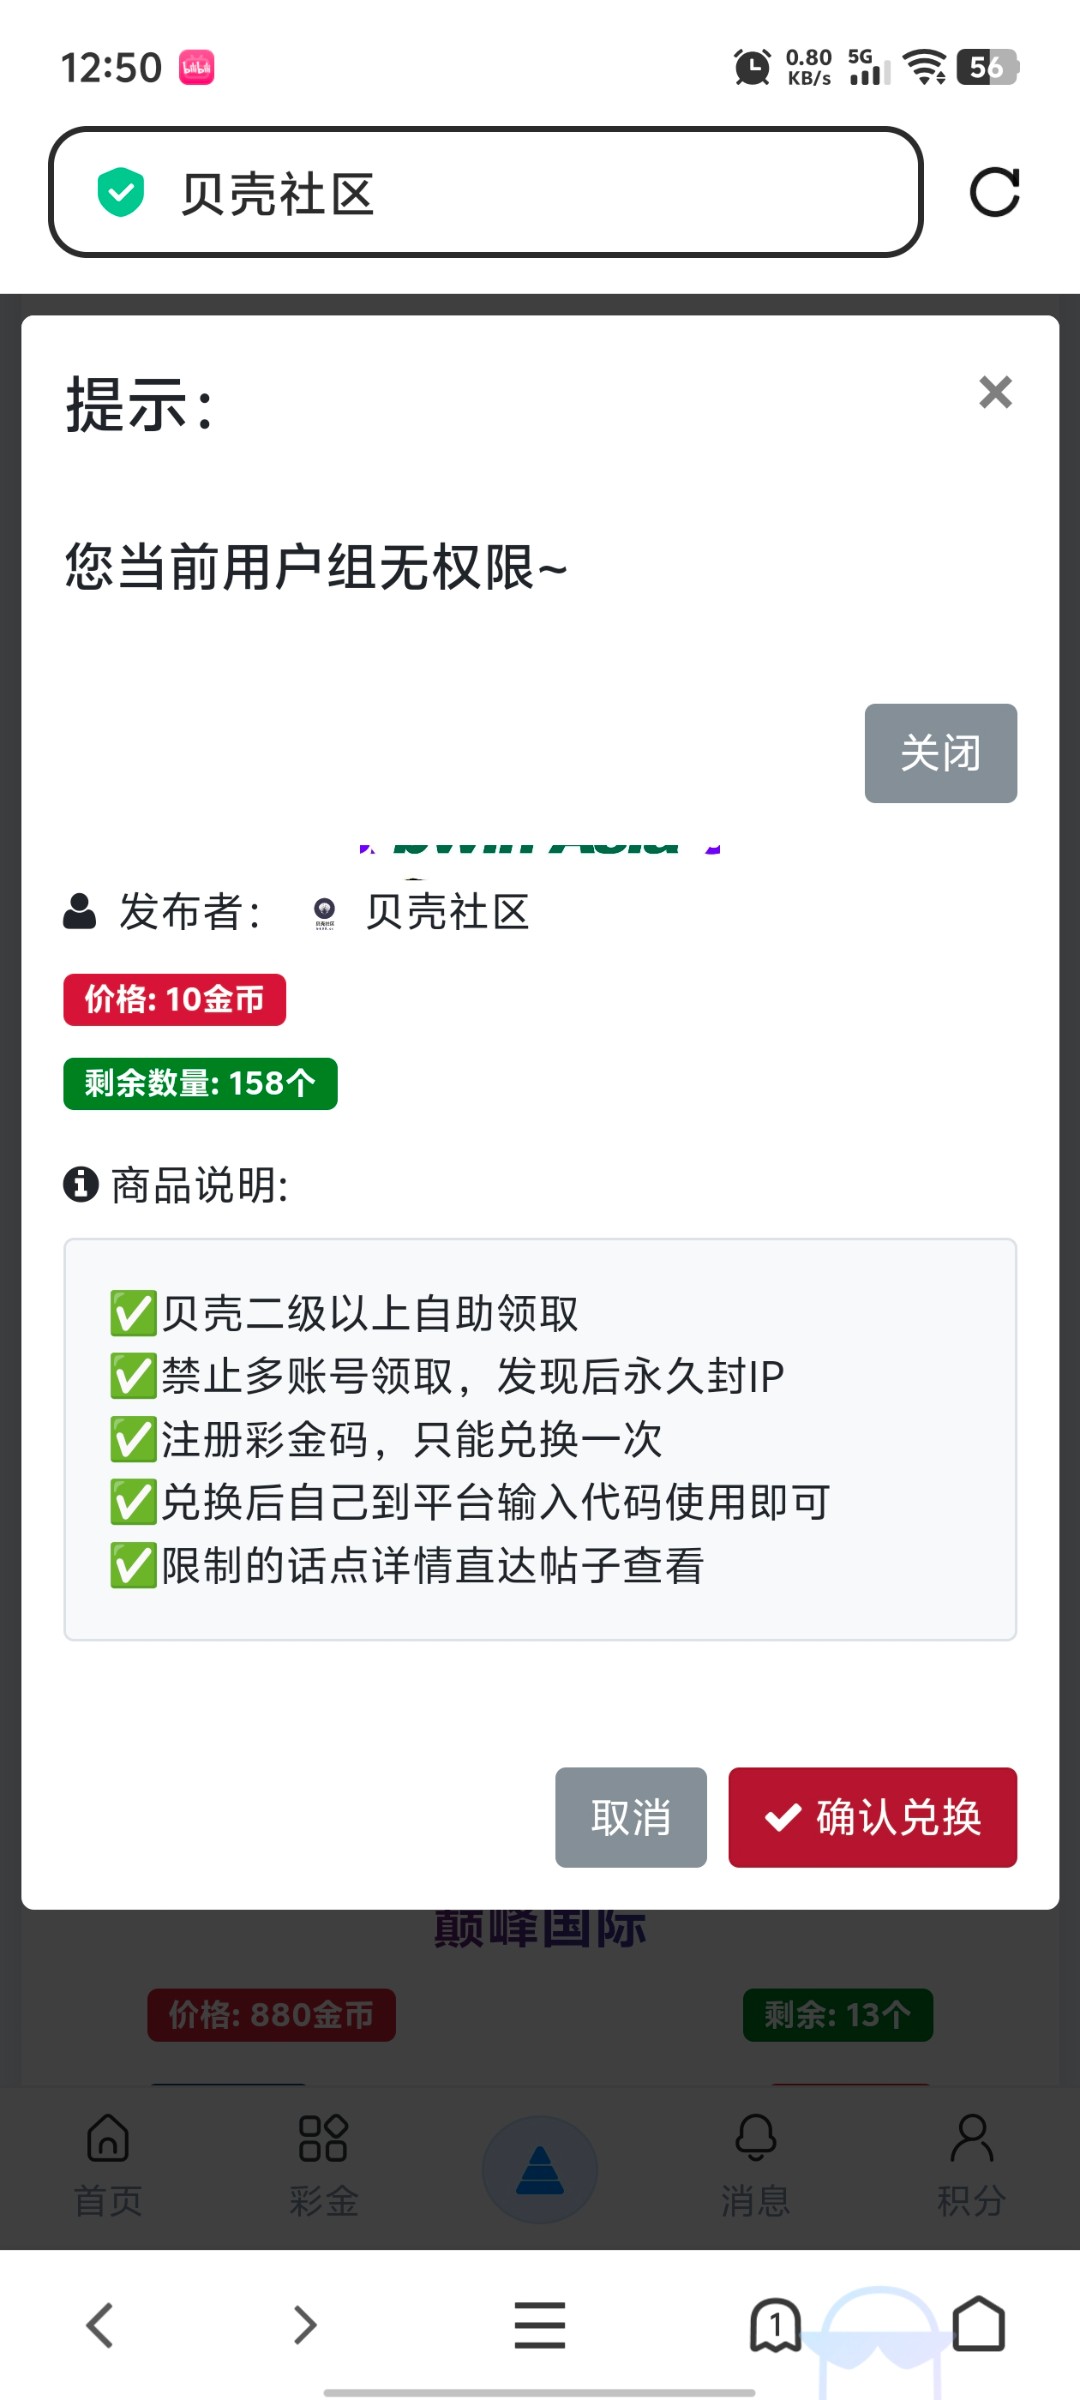The width and height of the screenshot is (1080, 2400).
Task: Go to the 积分 profile tab
Action: [971, 2166]
